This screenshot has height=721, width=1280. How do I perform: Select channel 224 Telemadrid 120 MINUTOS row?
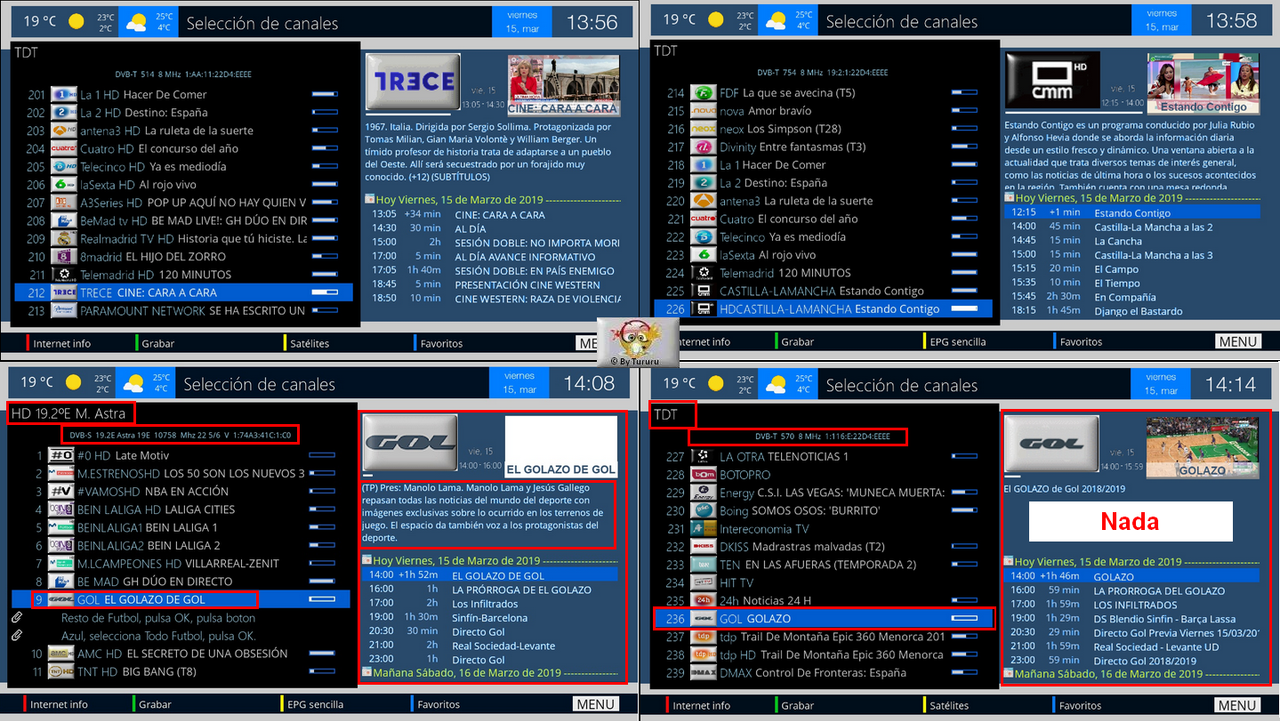(824, 273)
